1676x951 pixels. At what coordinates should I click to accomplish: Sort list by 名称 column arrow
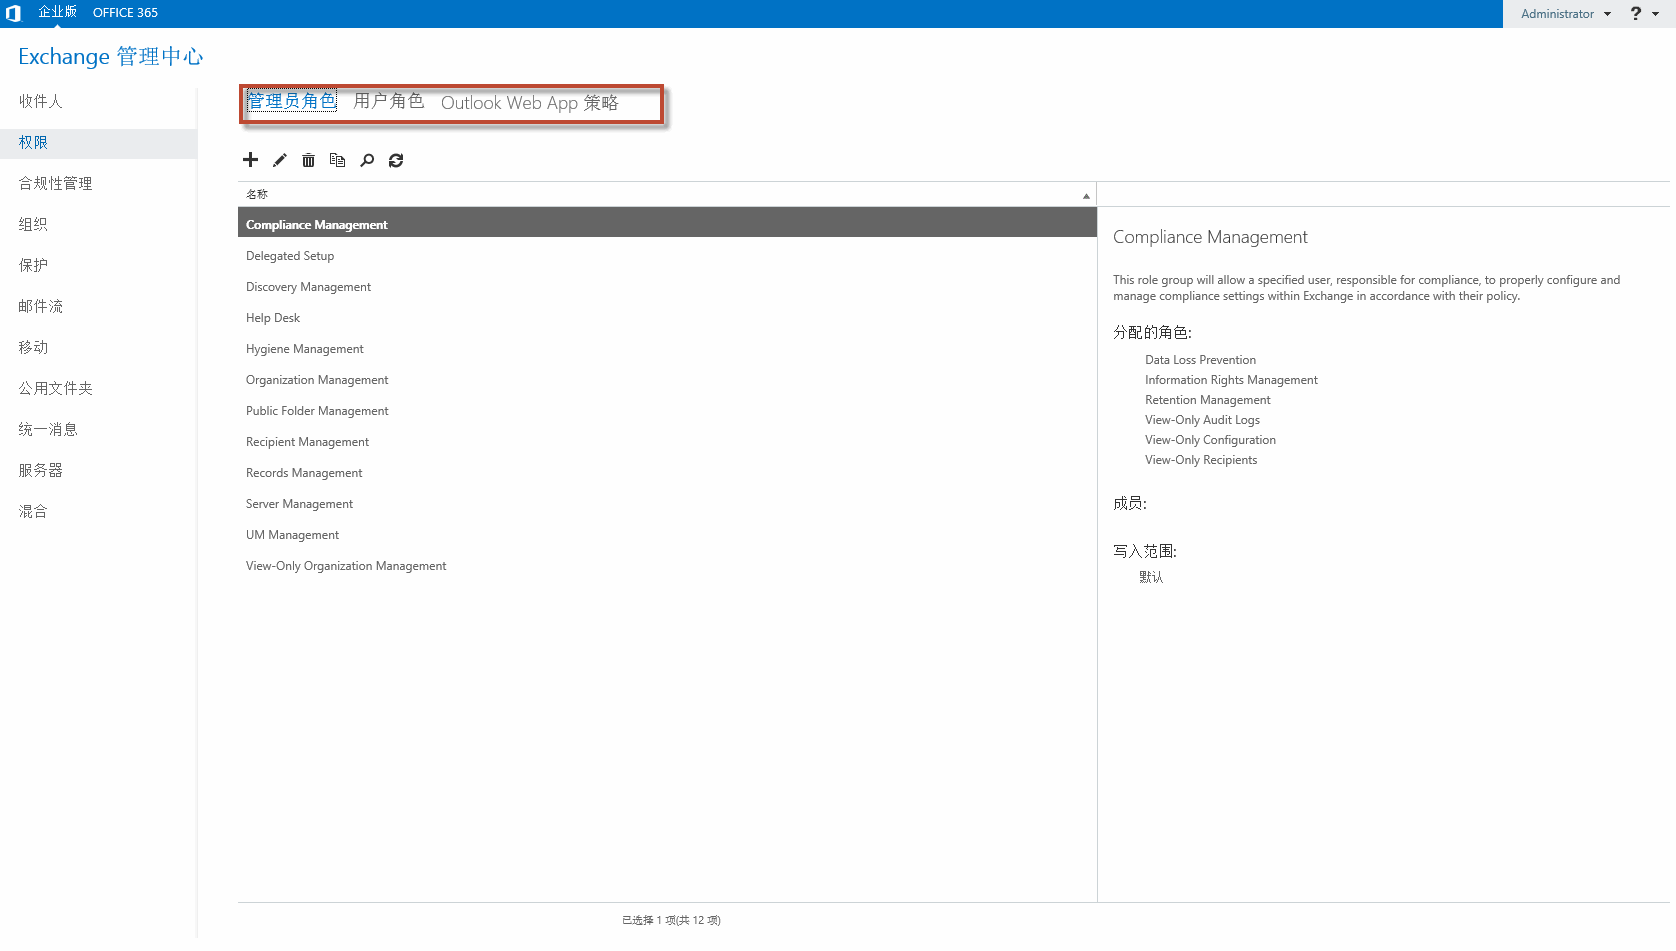(x=1086, y=196)
